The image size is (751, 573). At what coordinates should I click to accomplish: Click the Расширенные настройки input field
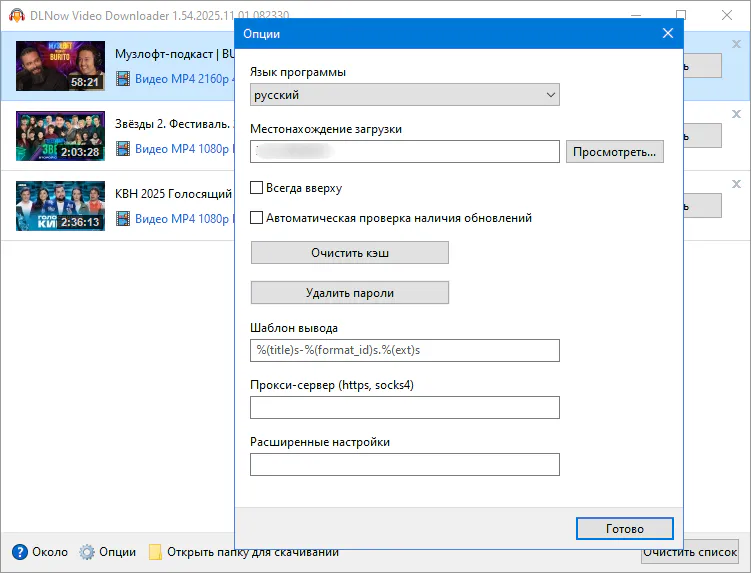(x=404, y=464)
